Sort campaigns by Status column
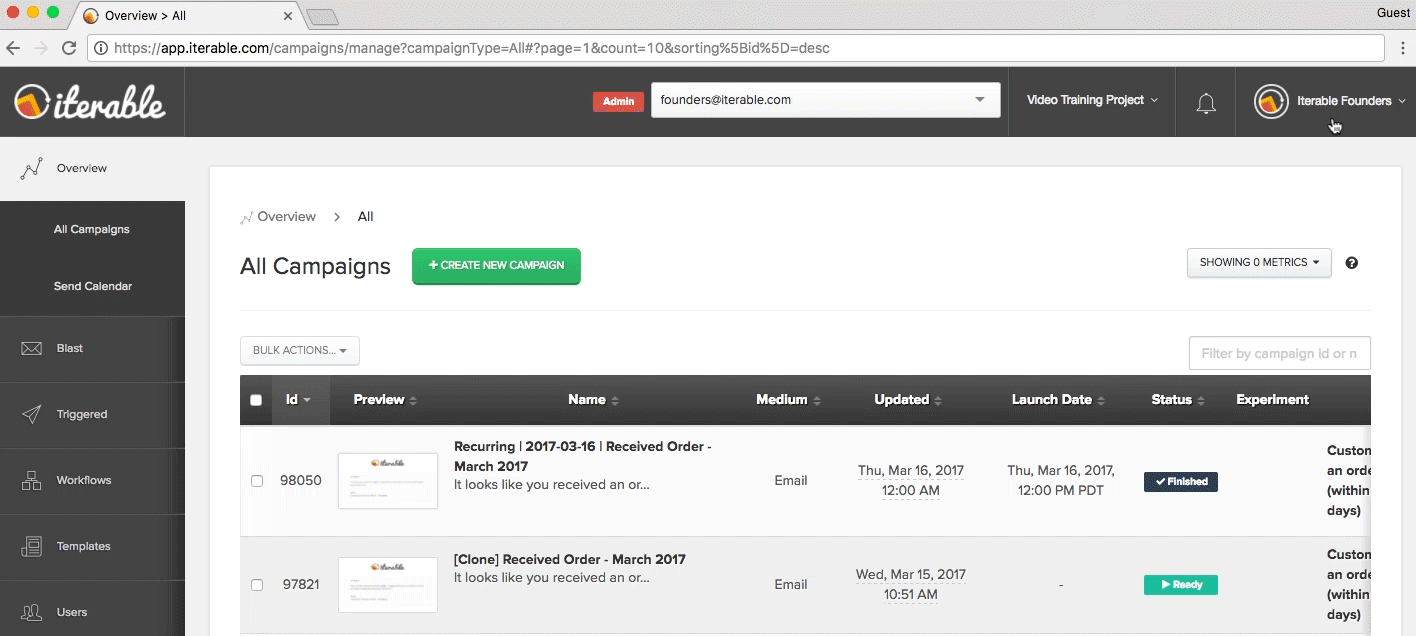 coord(1177,400)
